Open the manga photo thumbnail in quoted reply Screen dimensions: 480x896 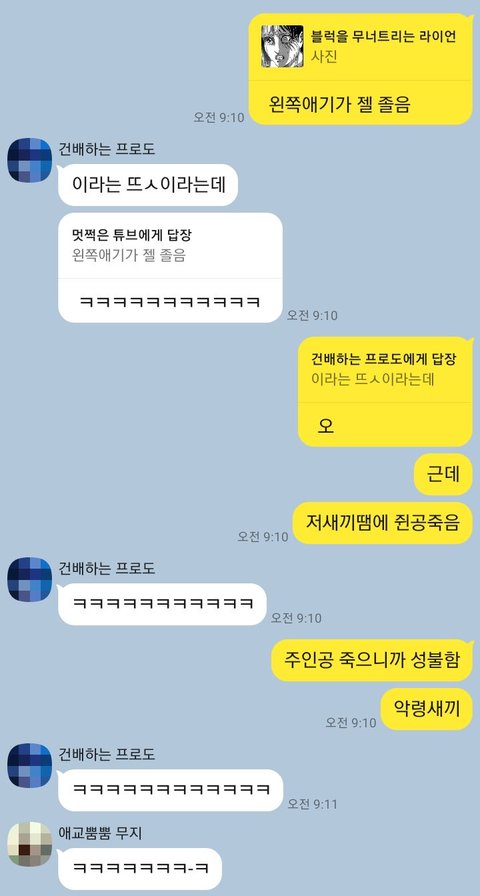pos(282,46)
